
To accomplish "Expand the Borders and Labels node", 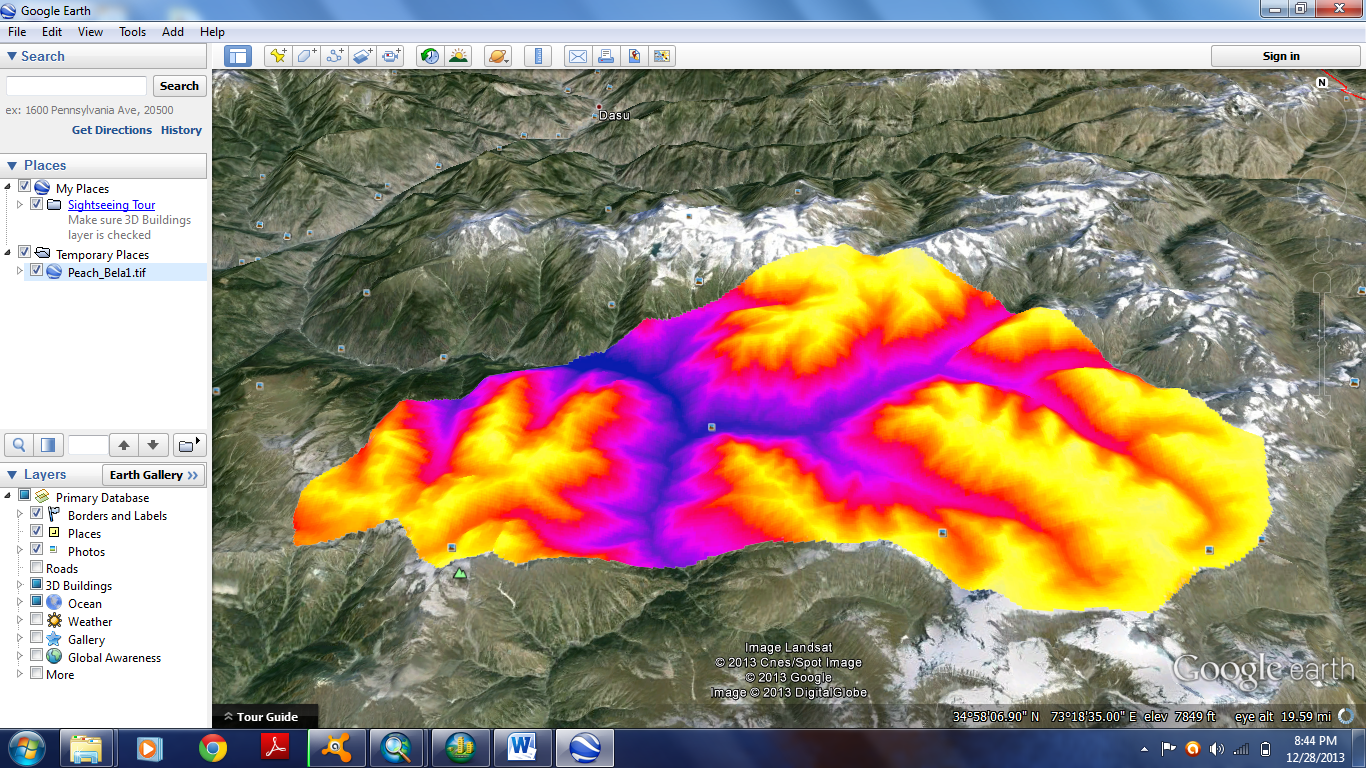I will click(x=19, y=515).
